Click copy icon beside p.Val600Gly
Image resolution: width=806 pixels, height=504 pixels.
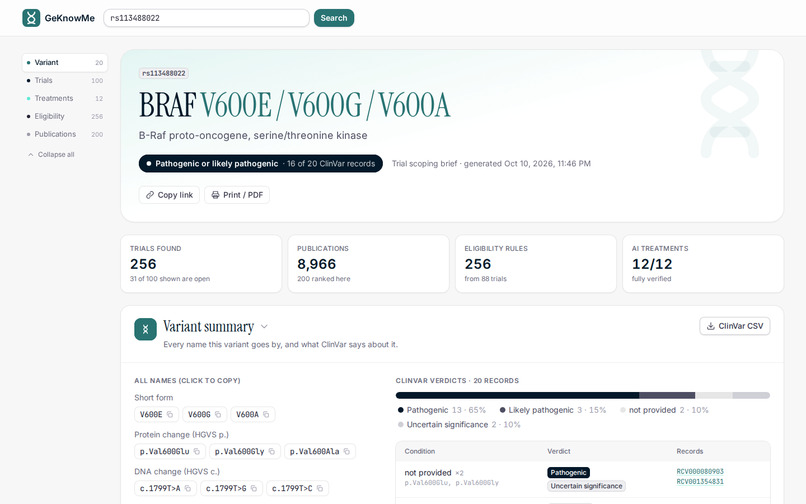point(271,452)
